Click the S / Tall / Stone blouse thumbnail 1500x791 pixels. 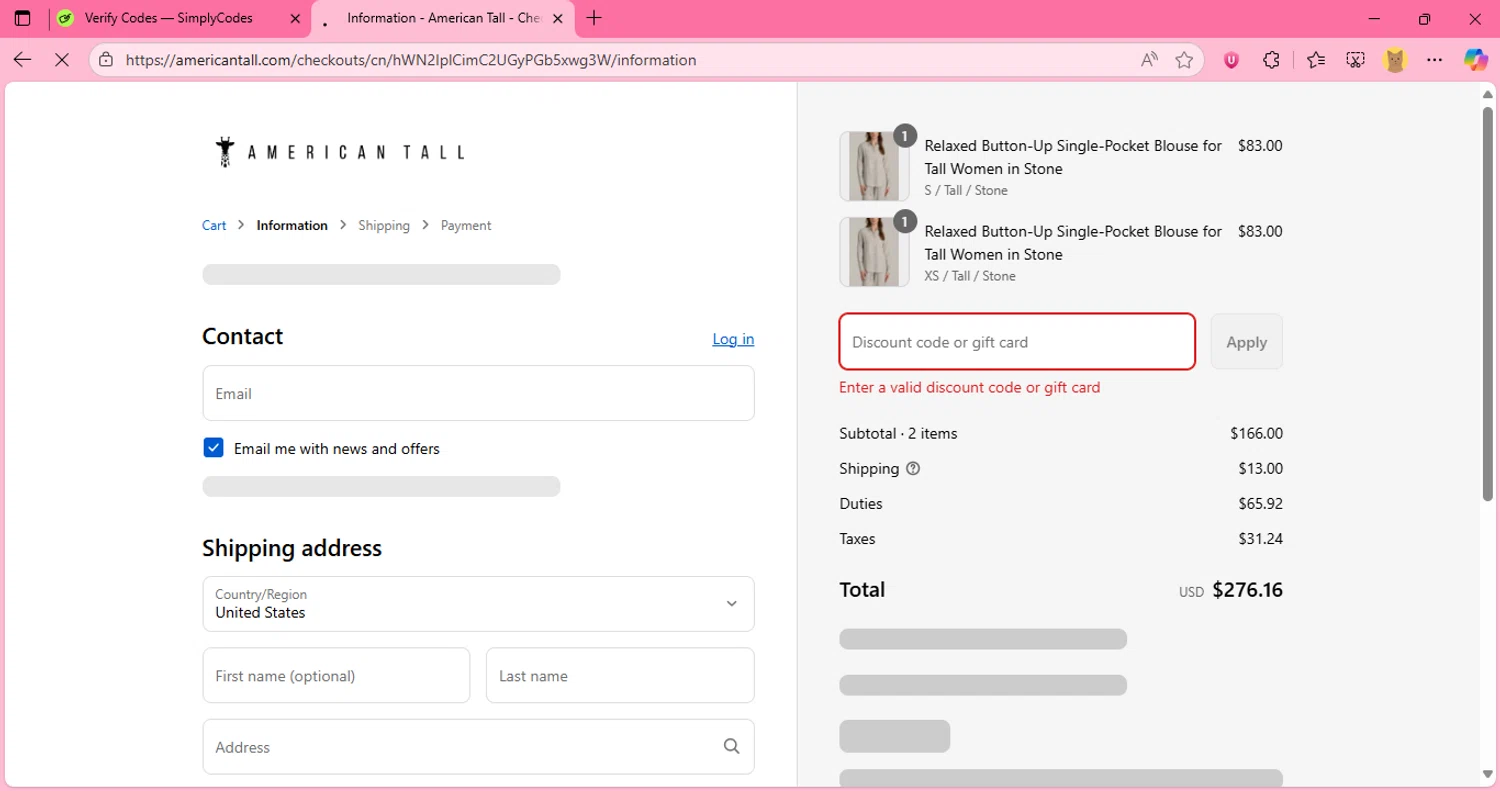coord(874,166)
